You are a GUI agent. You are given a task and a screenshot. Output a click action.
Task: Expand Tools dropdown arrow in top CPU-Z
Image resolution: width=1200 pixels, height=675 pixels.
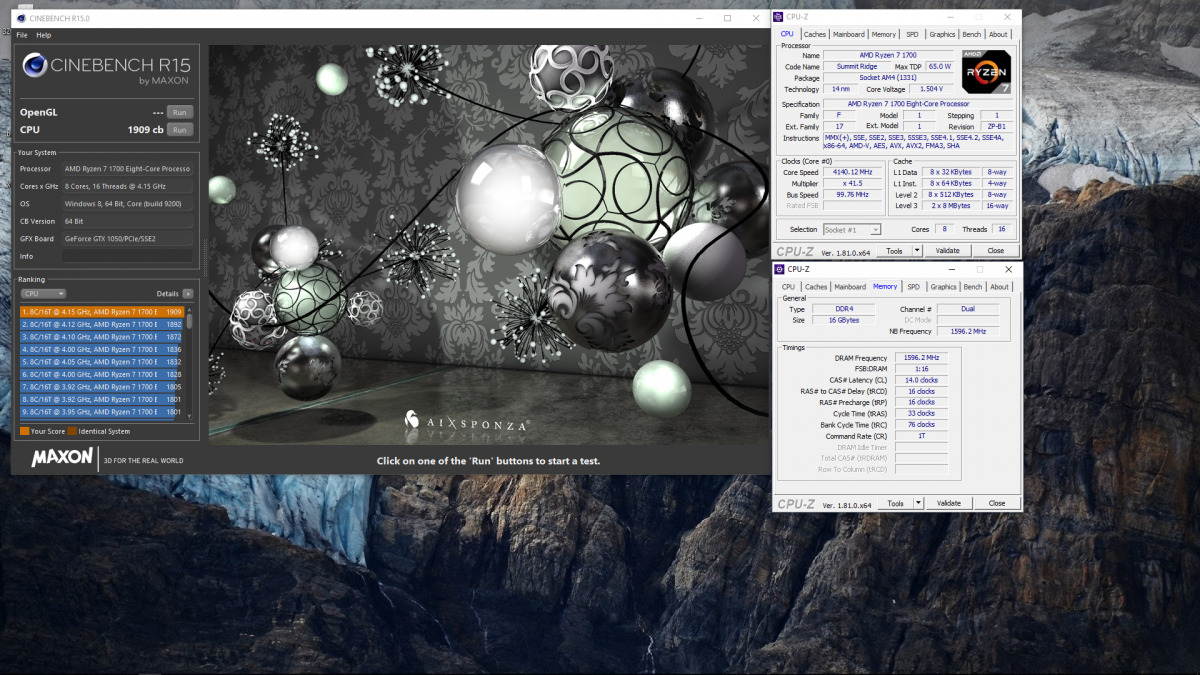pos(918,251)
